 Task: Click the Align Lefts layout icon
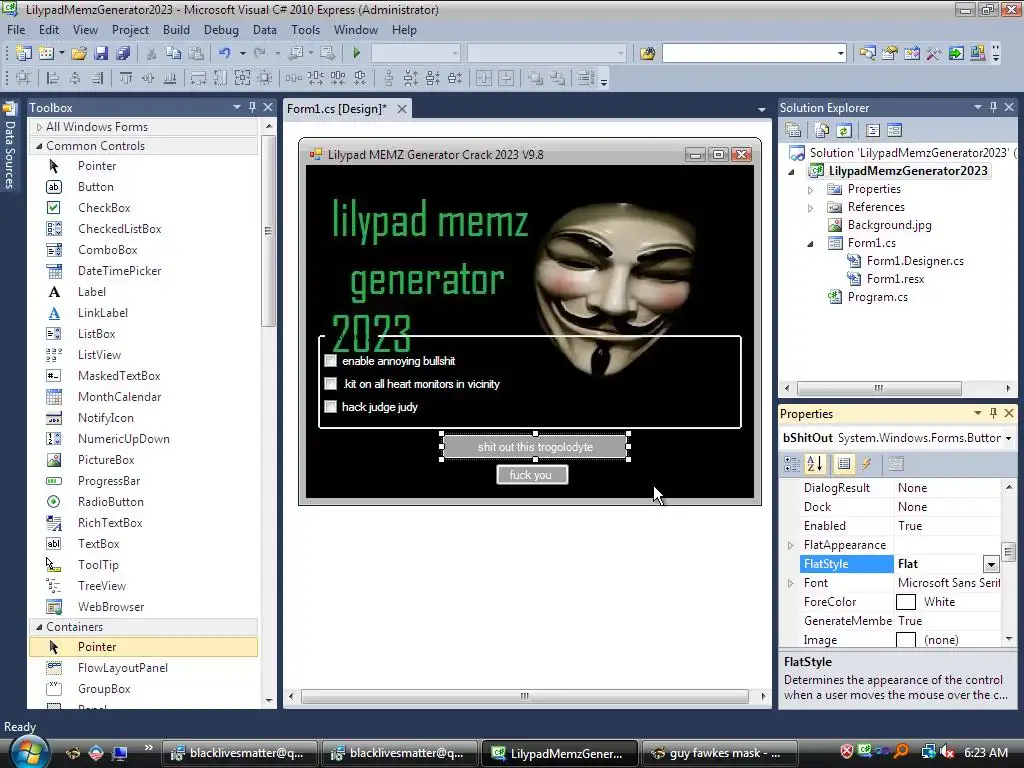coord(53,78)
